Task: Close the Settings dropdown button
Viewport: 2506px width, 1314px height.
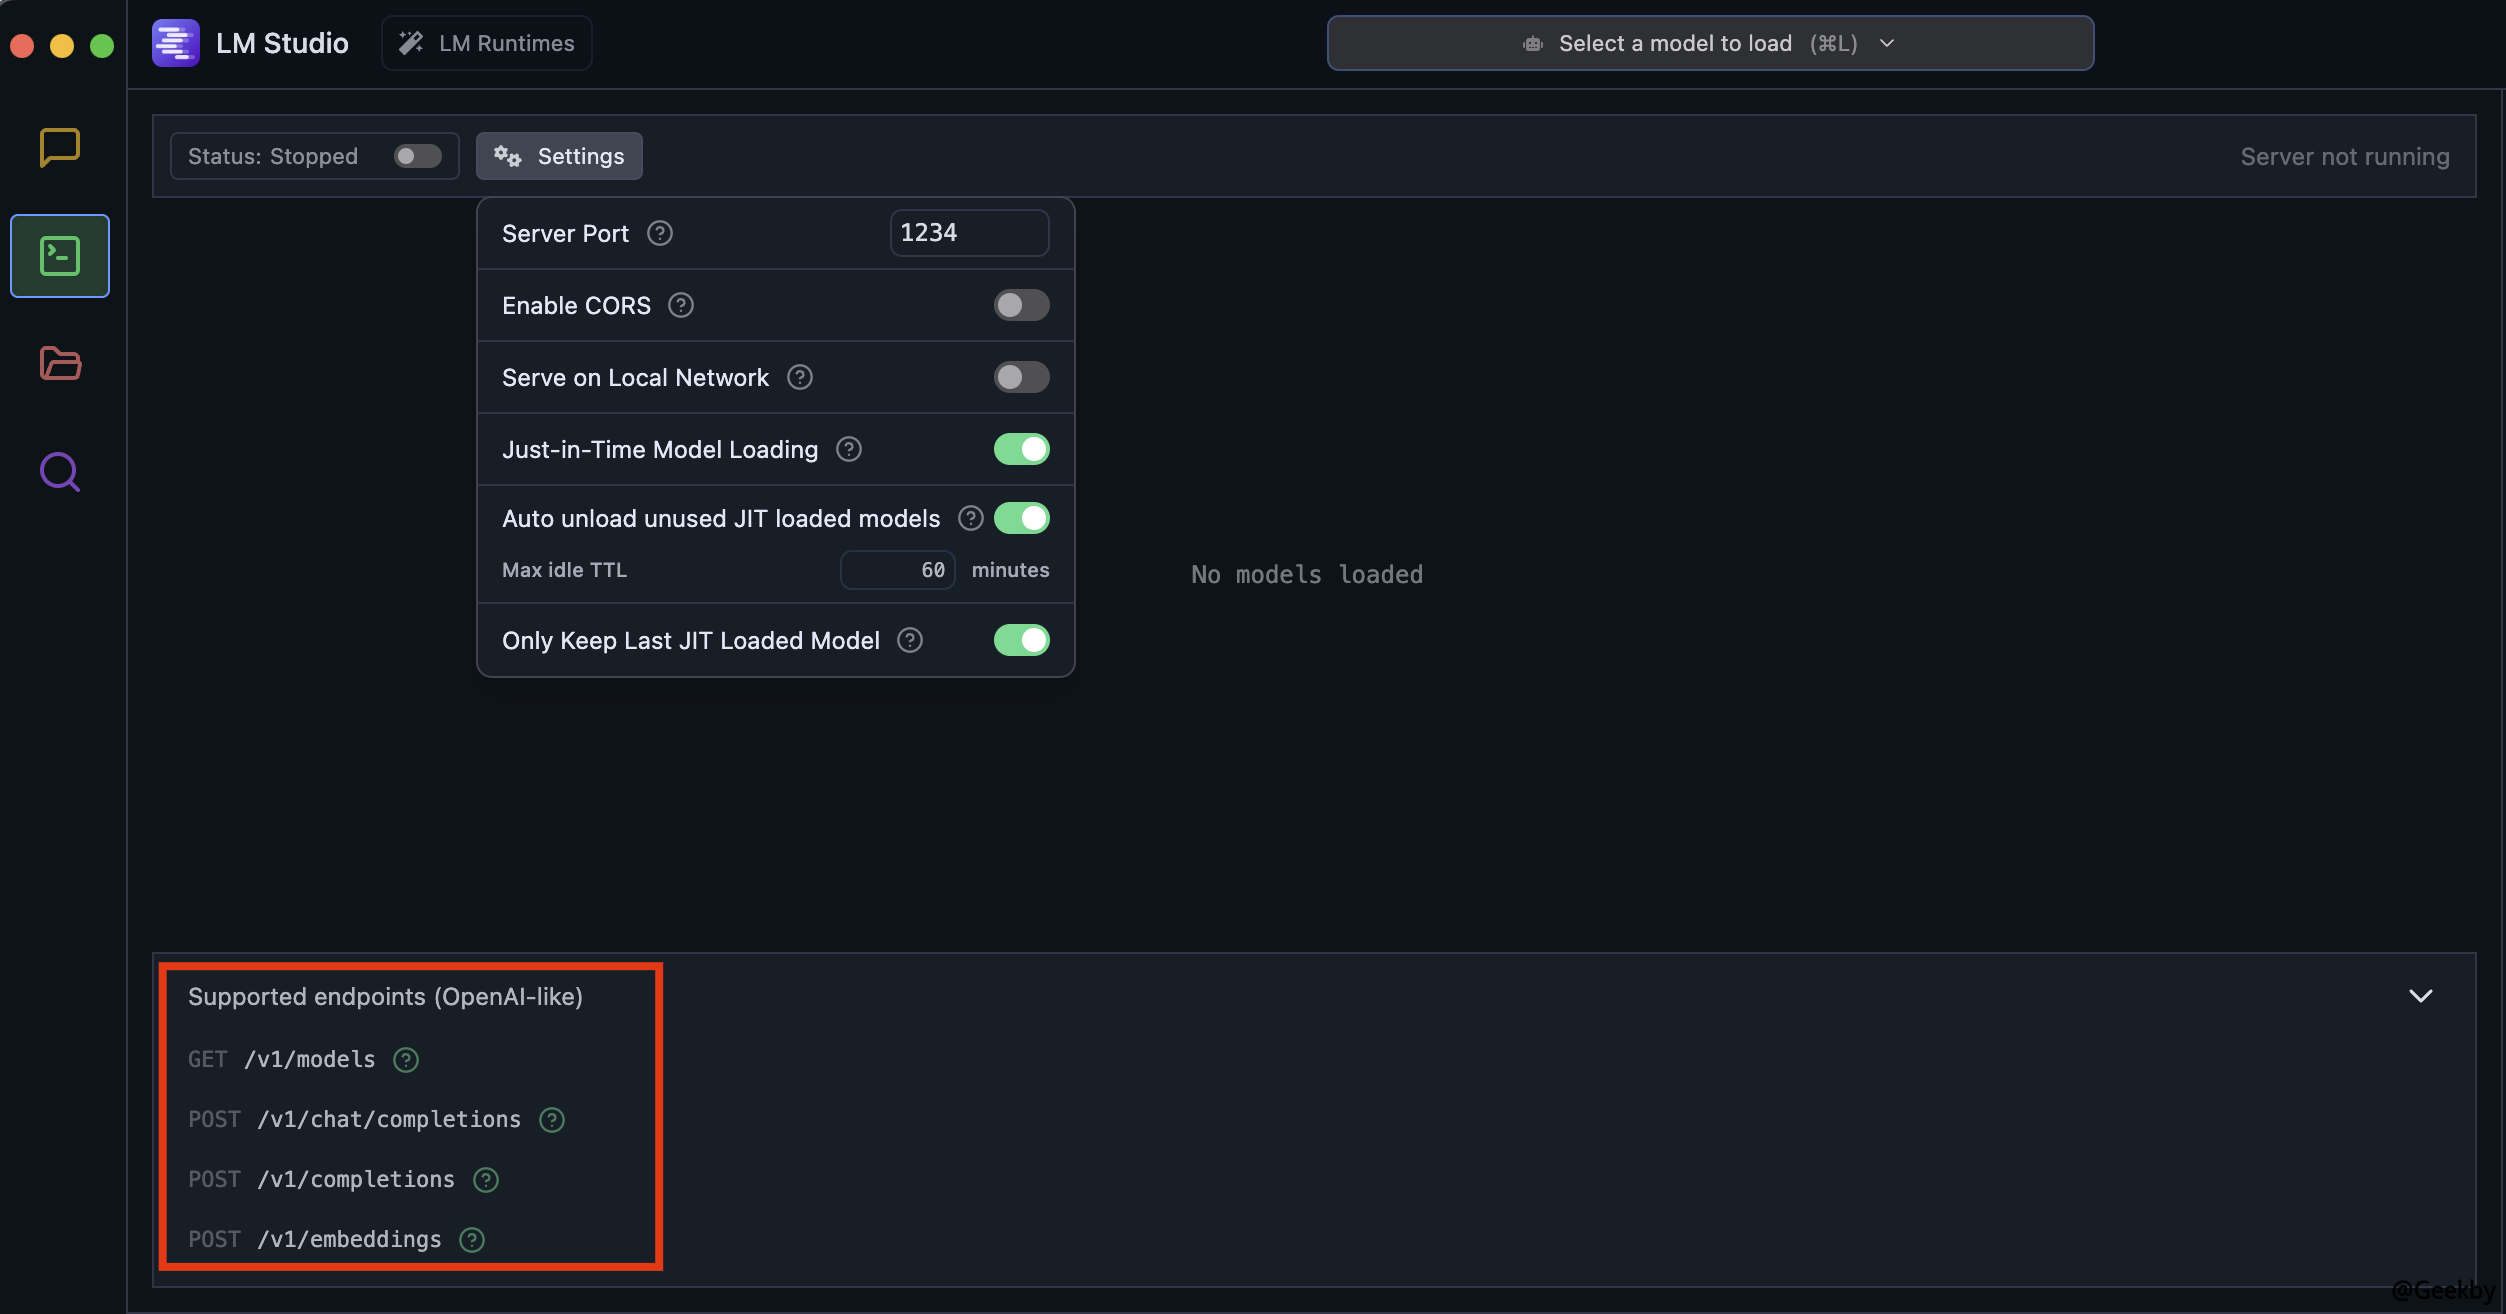Action: (559, 156)
